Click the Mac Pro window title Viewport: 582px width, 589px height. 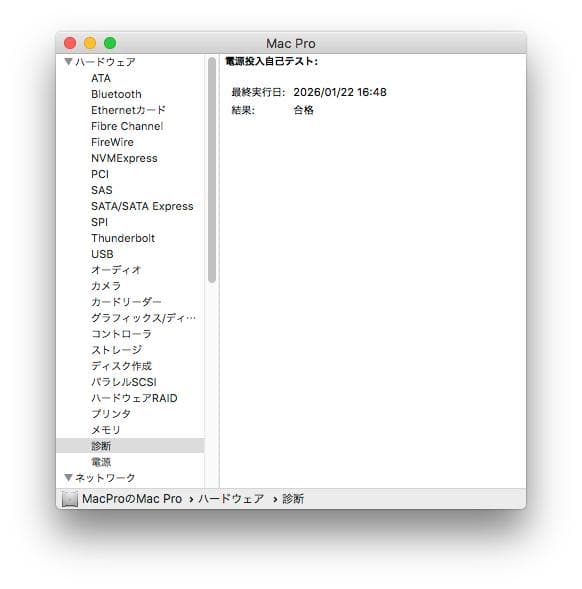click(291, 44)
